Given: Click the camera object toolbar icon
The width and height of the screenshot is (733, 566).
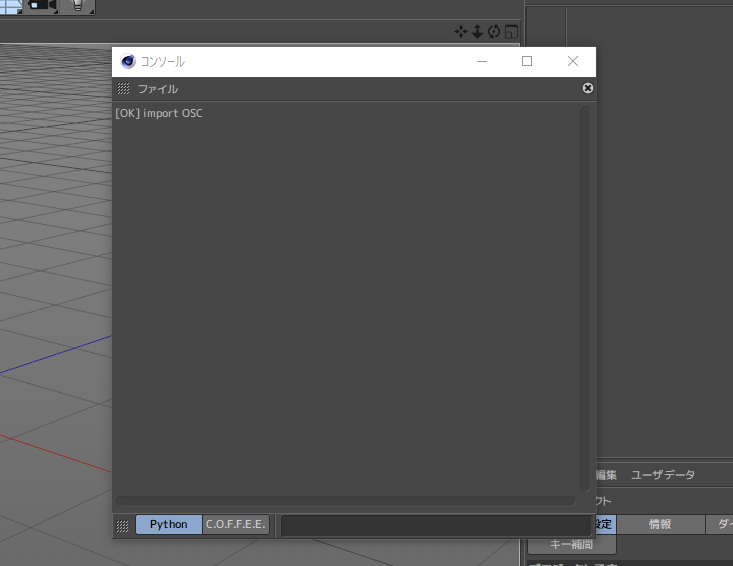Looking at the screenshot, I should pos(42,6).
